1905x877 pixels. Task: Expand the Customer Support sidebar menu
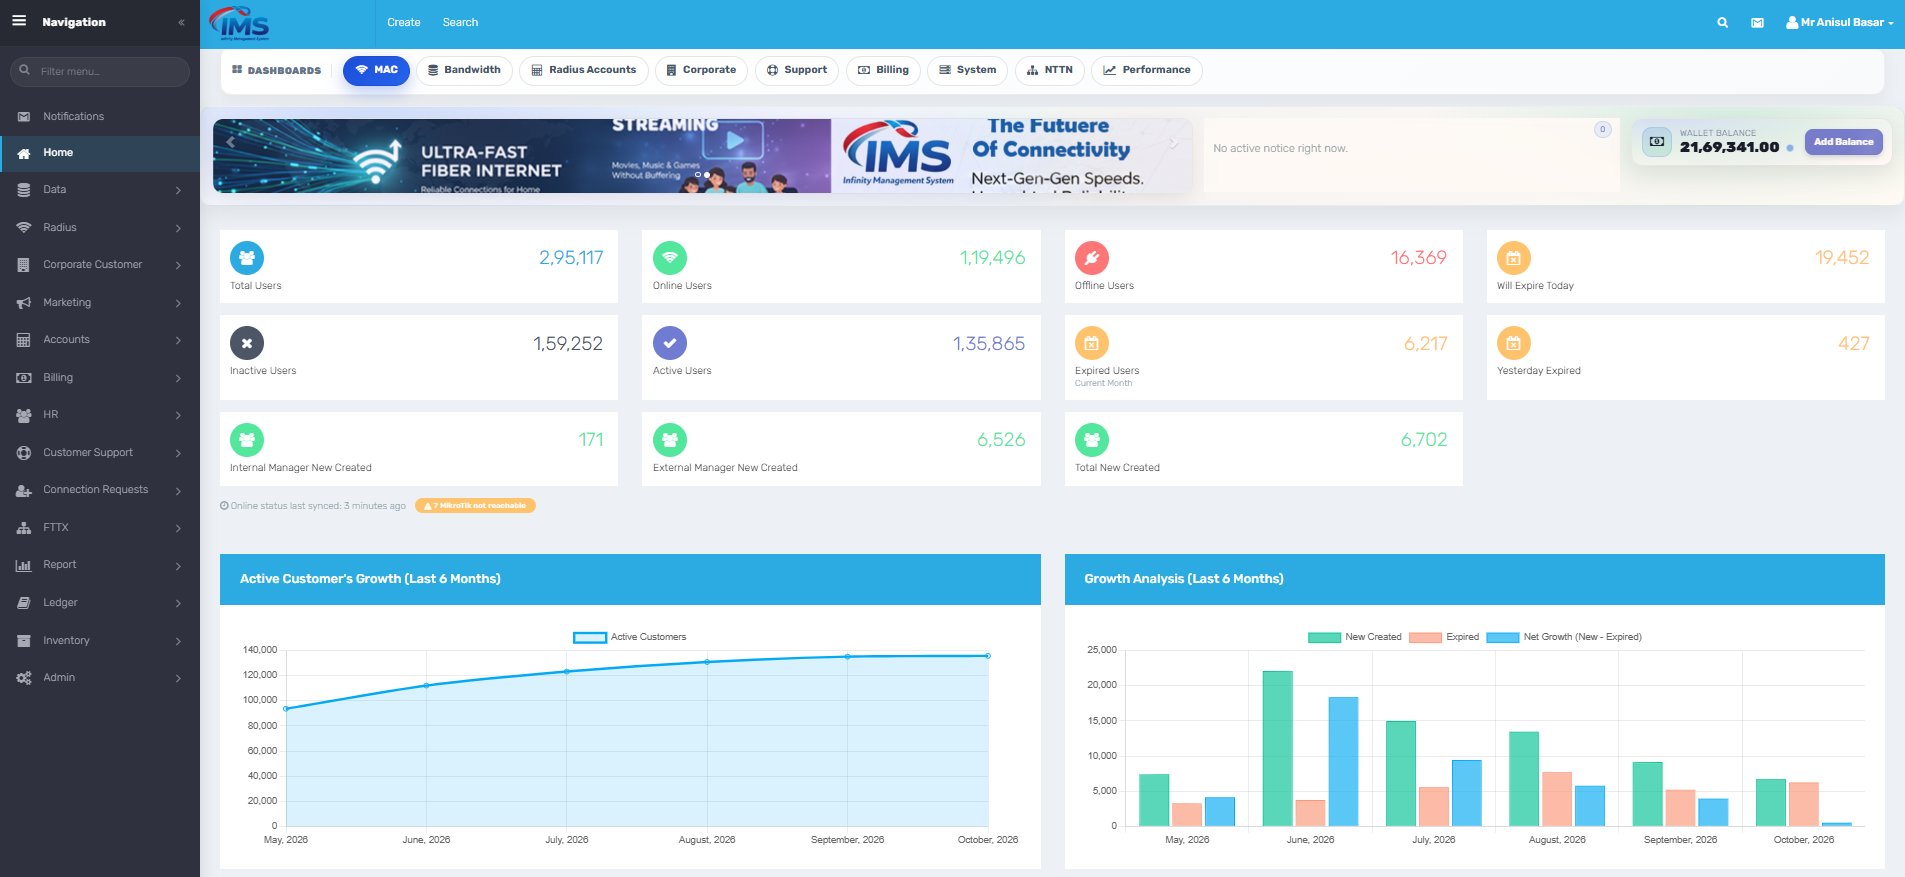(100, 453)
